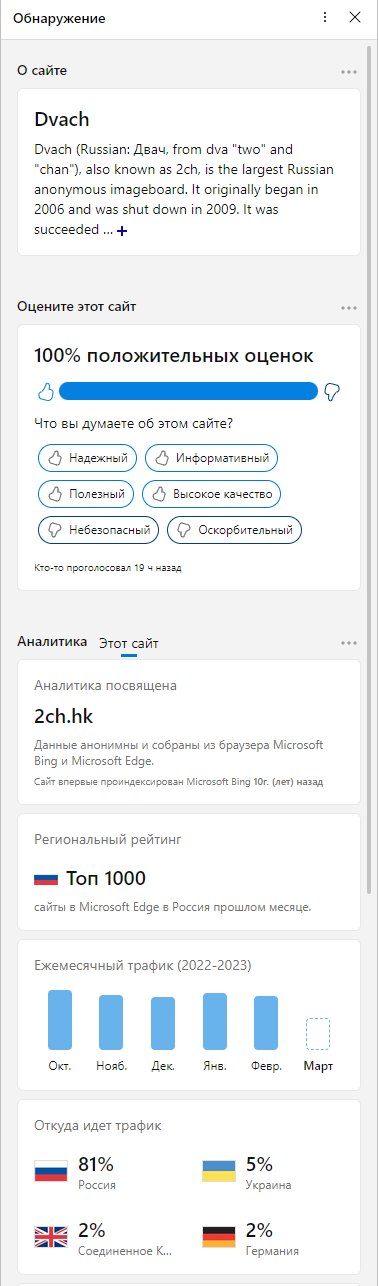Viewport: 378px width, 1286px height.
Task: Select the Этот сайт tab
Action: tap(128, 644)
